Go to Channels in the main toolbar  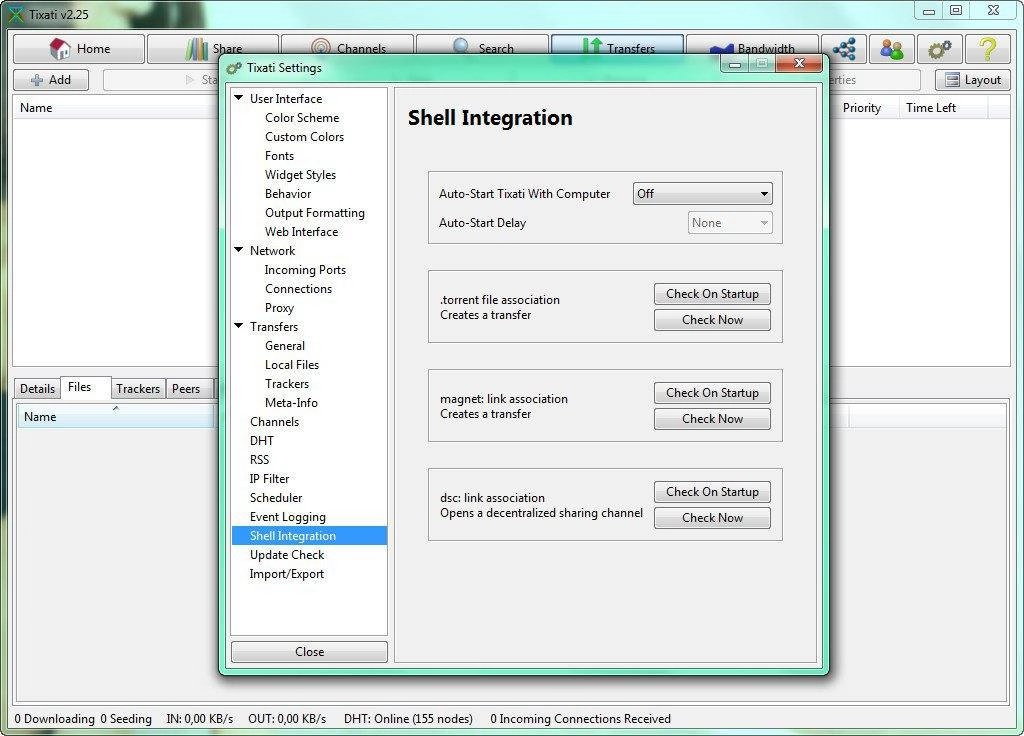point(347,48)
